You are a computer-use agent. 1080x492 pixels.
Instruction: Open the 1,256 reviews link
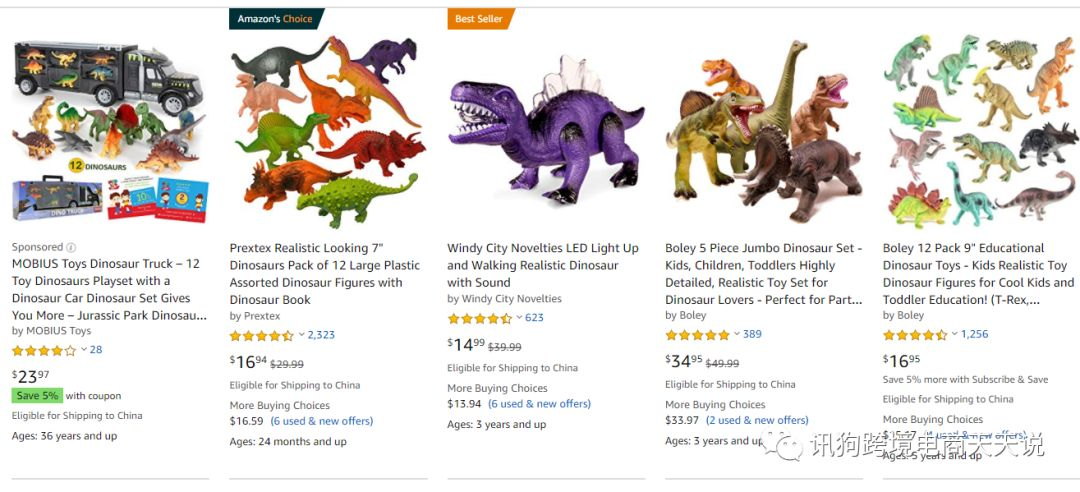(975, 334)
